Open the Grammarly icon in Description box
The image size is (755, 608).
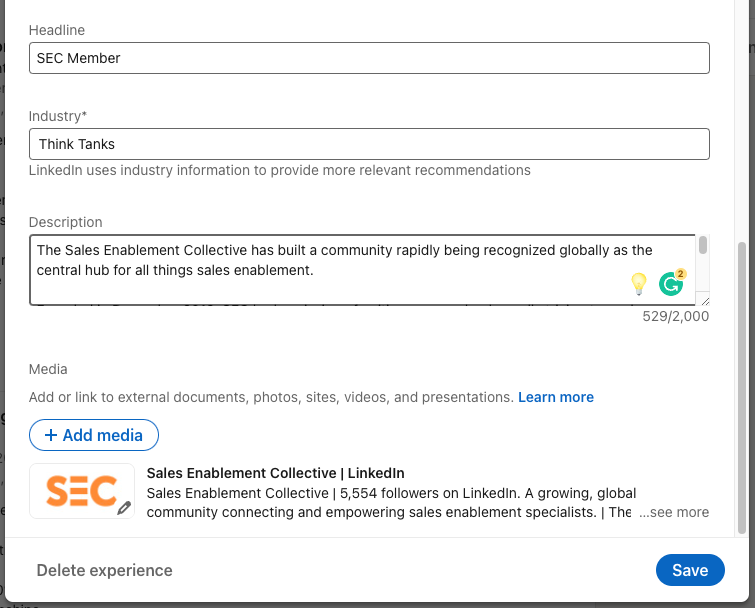pos(671,284)
